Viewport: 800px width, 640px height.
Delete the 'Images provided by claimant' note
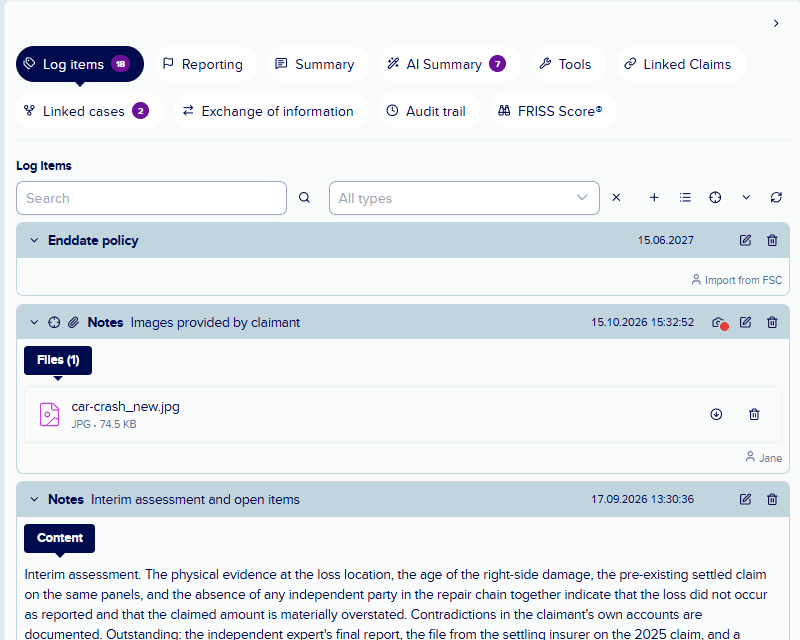coord(772,322)
